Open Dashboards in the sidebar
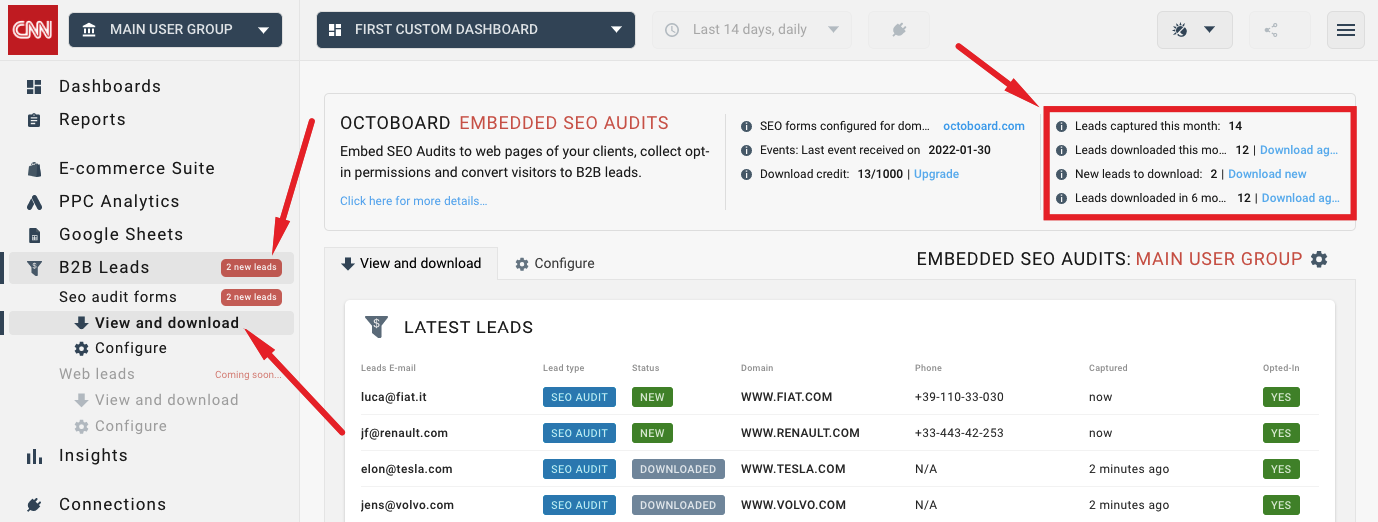This screenshot has width=1378, height=522. coord(110,86)
